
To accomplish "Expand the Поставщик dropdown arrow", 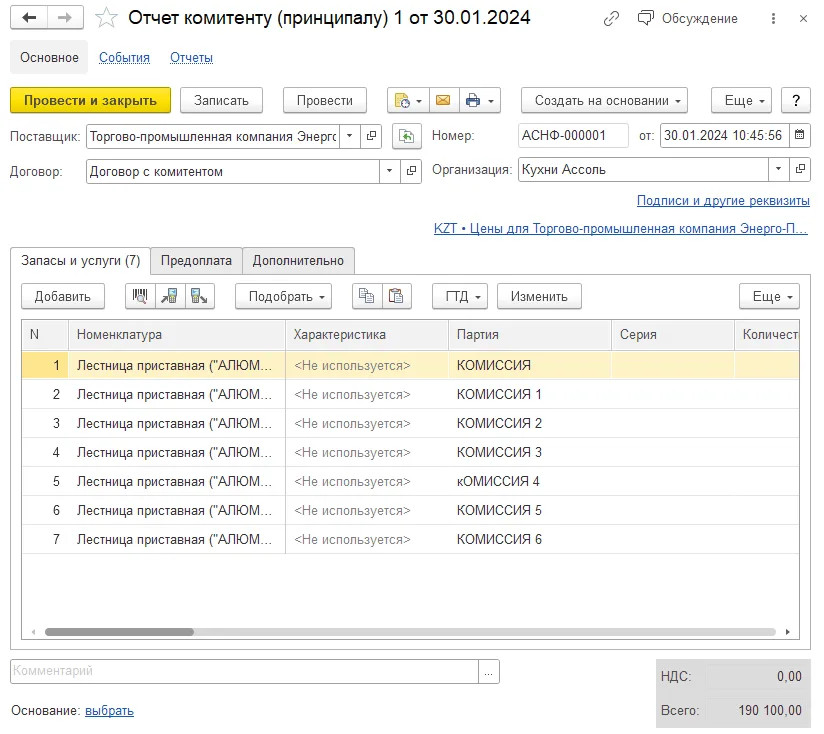I will coord(349,136).
